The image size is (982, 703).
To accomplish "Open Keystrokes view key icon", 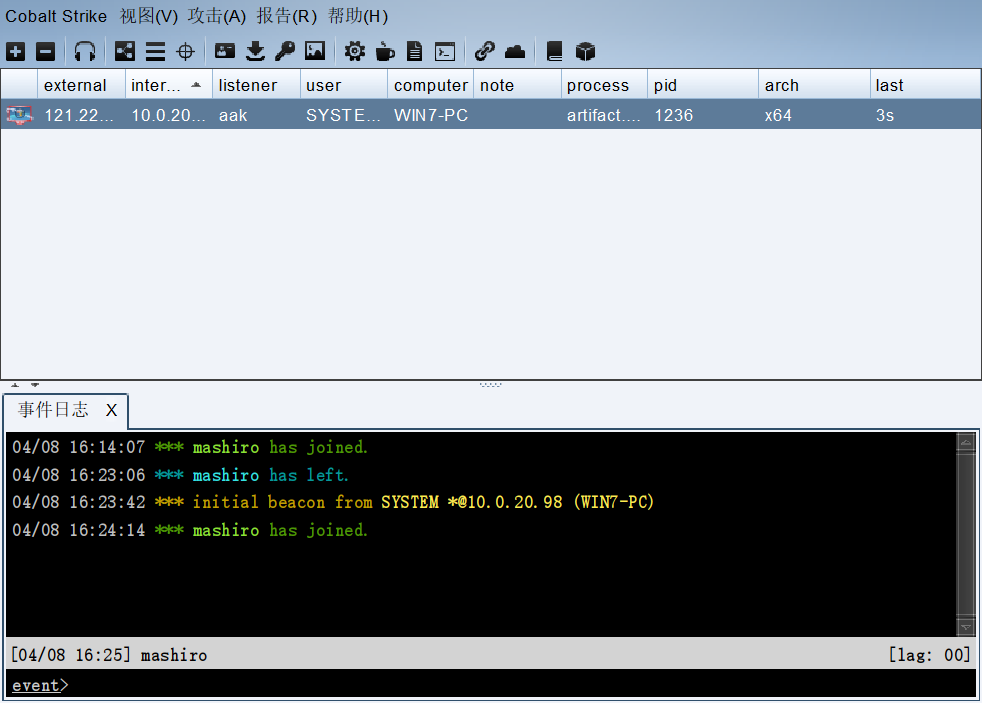I will click(x=285, y=51).
